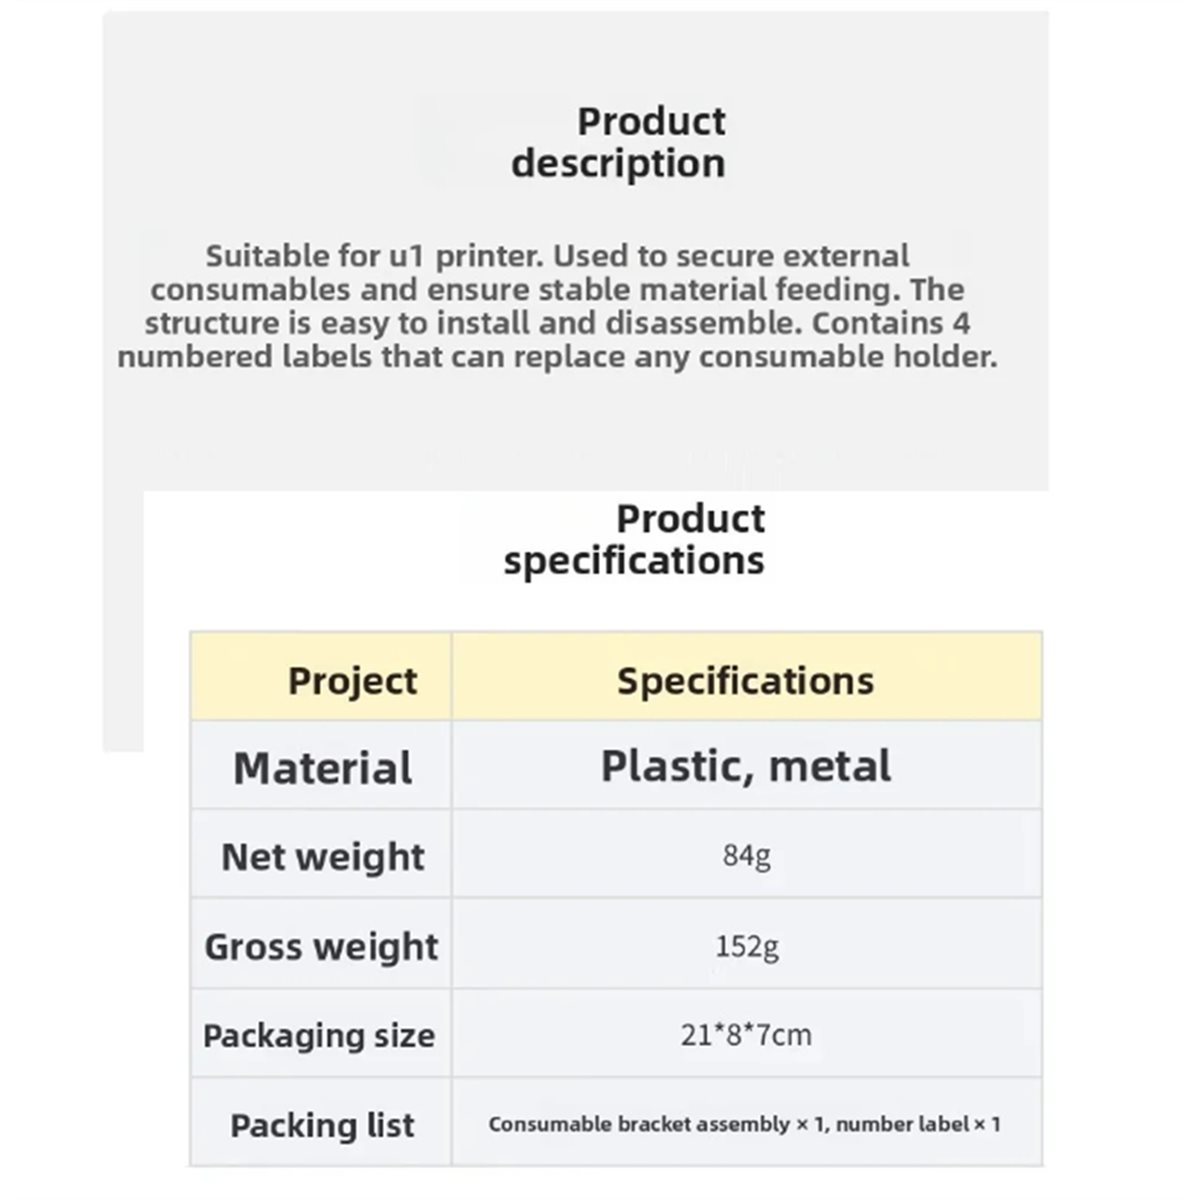This screenshot has width=1200, height=1200.
Task: Select the 152g value cell
Action: (747, 945)
